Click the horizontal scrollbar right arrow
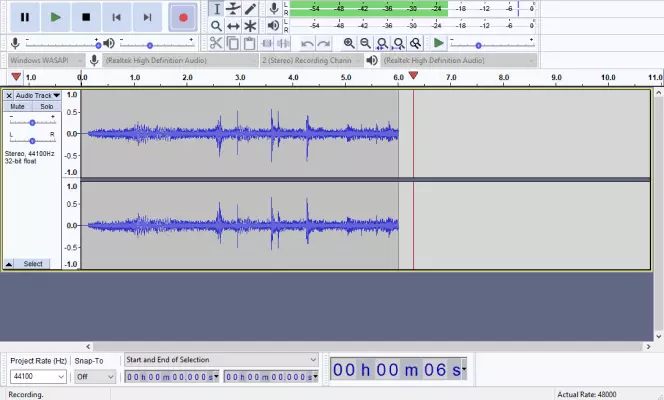This screenshot has height=400, width=664. click(x=648, y=347)
